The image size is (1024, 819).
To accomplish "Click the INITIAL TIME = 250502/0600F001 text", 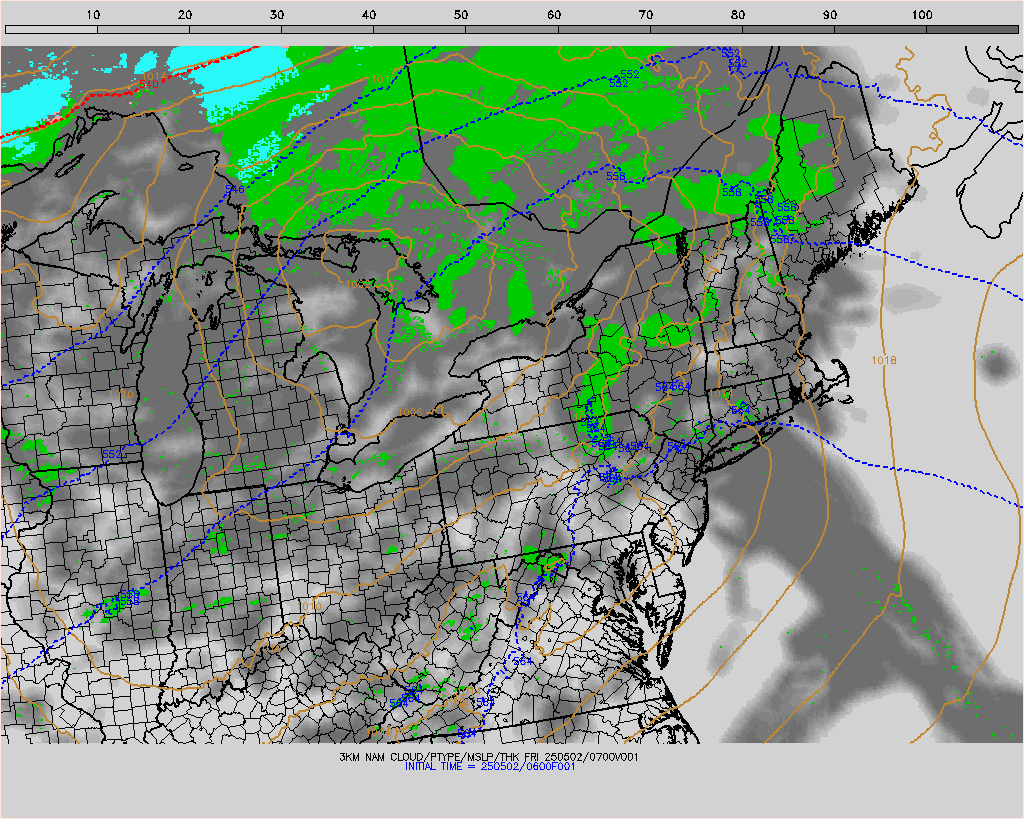I will pyautogui.click(x=490, y=766).
